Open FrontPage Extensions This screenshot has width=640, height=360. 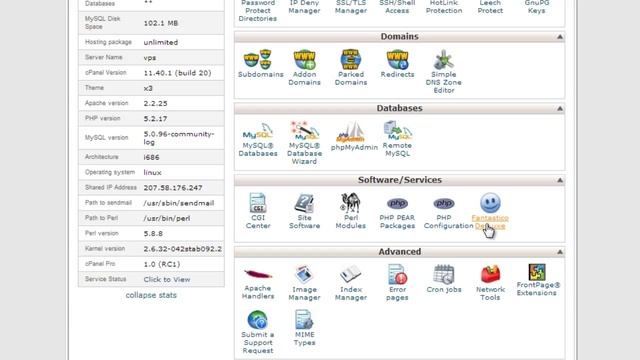point(537,272)
